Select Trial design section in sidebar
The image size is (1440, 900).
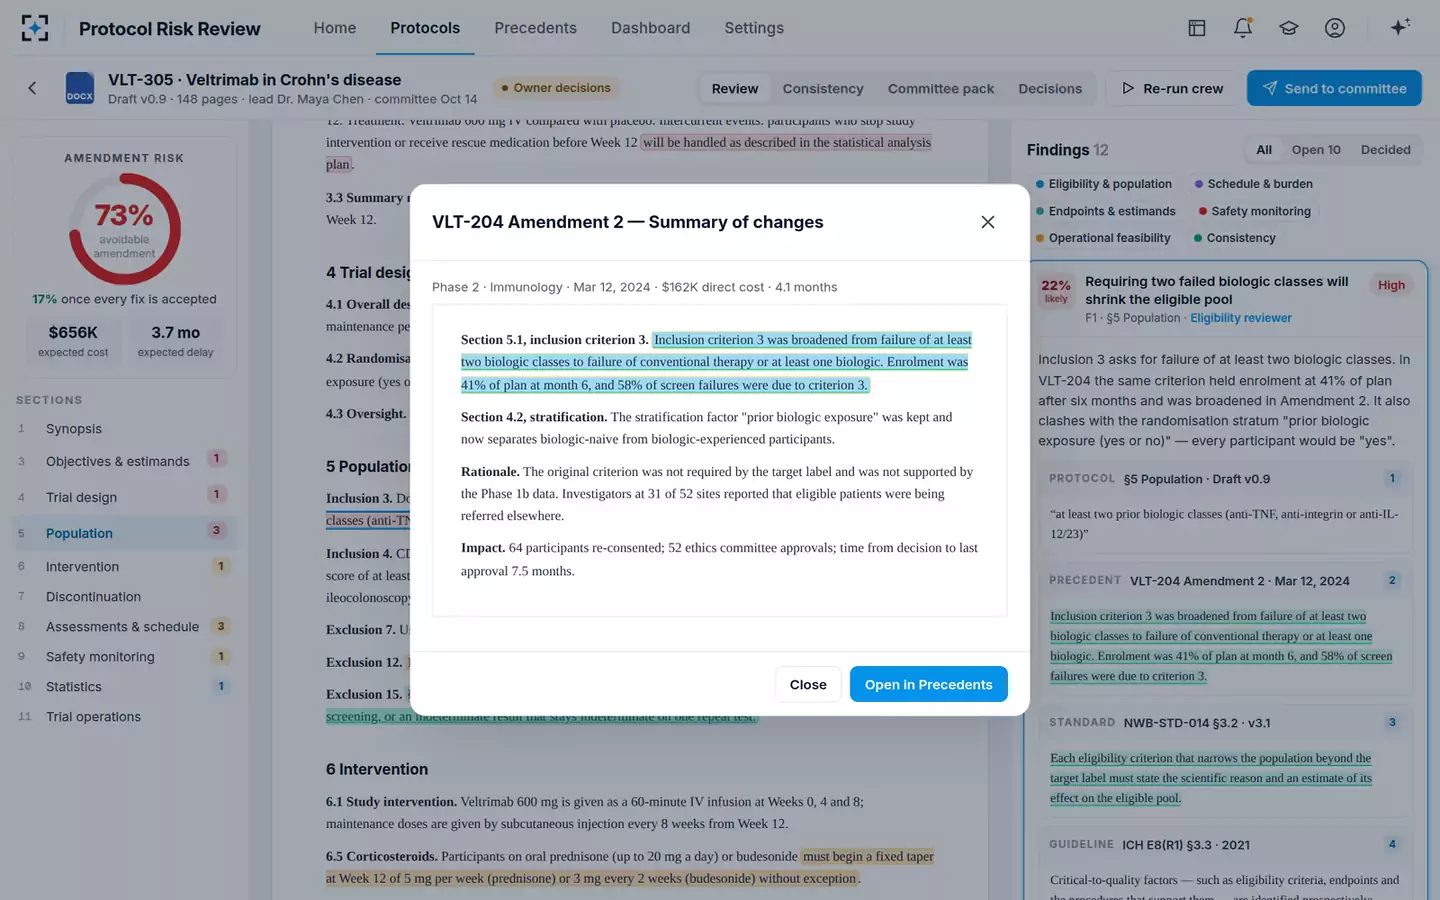coord(124,497)
